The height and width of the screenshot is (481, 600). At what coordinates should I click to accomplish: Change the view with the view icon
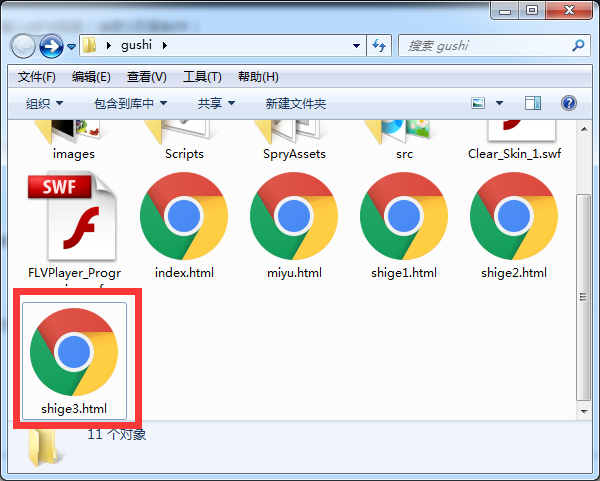coord(478,103)
